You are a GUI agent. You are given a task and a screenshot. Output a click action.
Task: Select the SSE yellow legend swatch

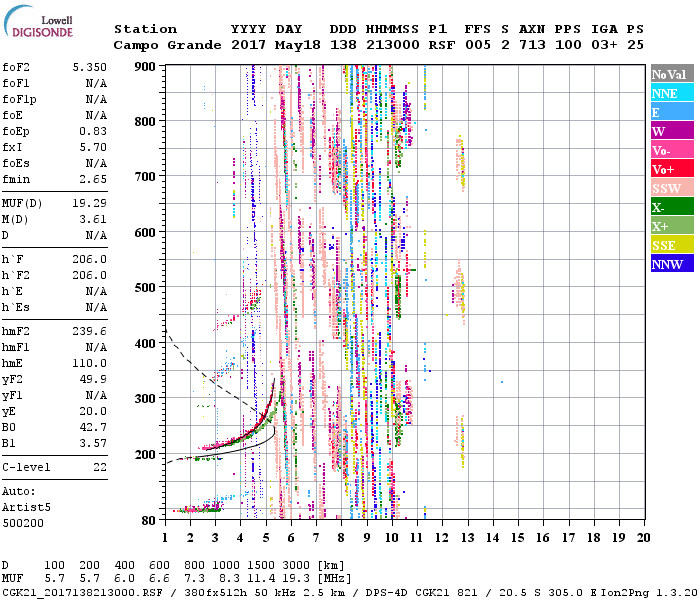pyautogui.click(x=672, y=245)
